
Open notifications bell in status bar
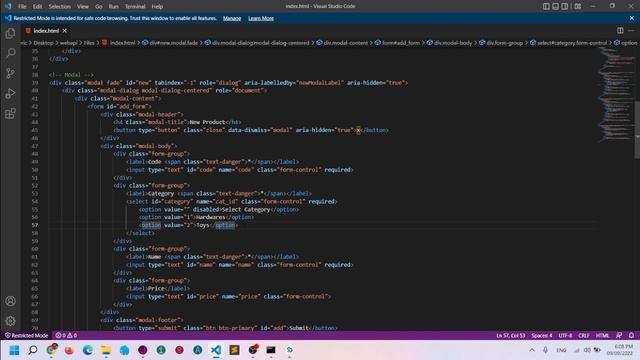[x=631, y=336]
